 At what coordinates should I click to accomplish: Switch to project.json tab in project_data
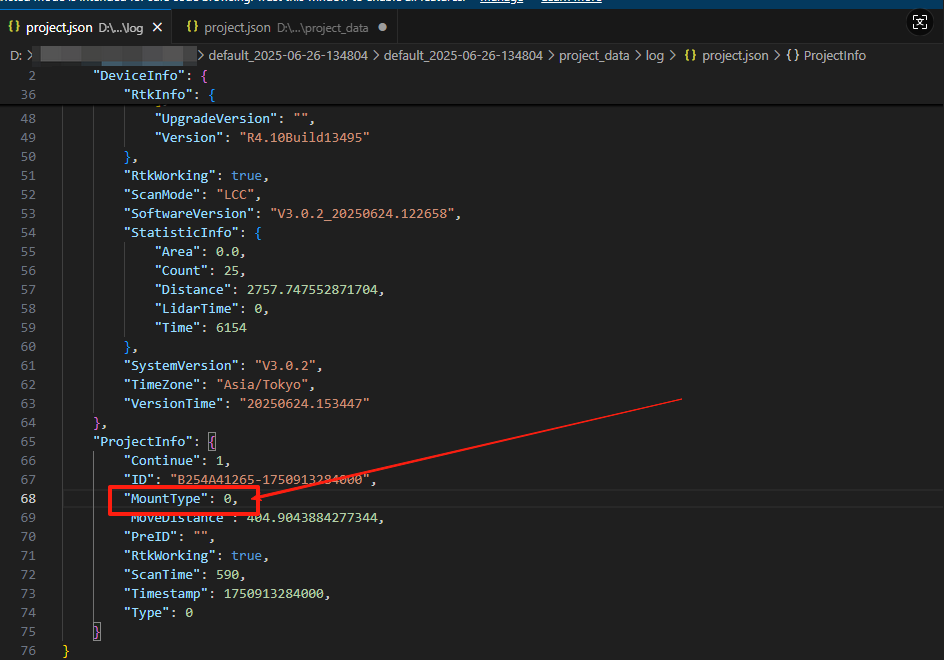click(x=286, y=27)
